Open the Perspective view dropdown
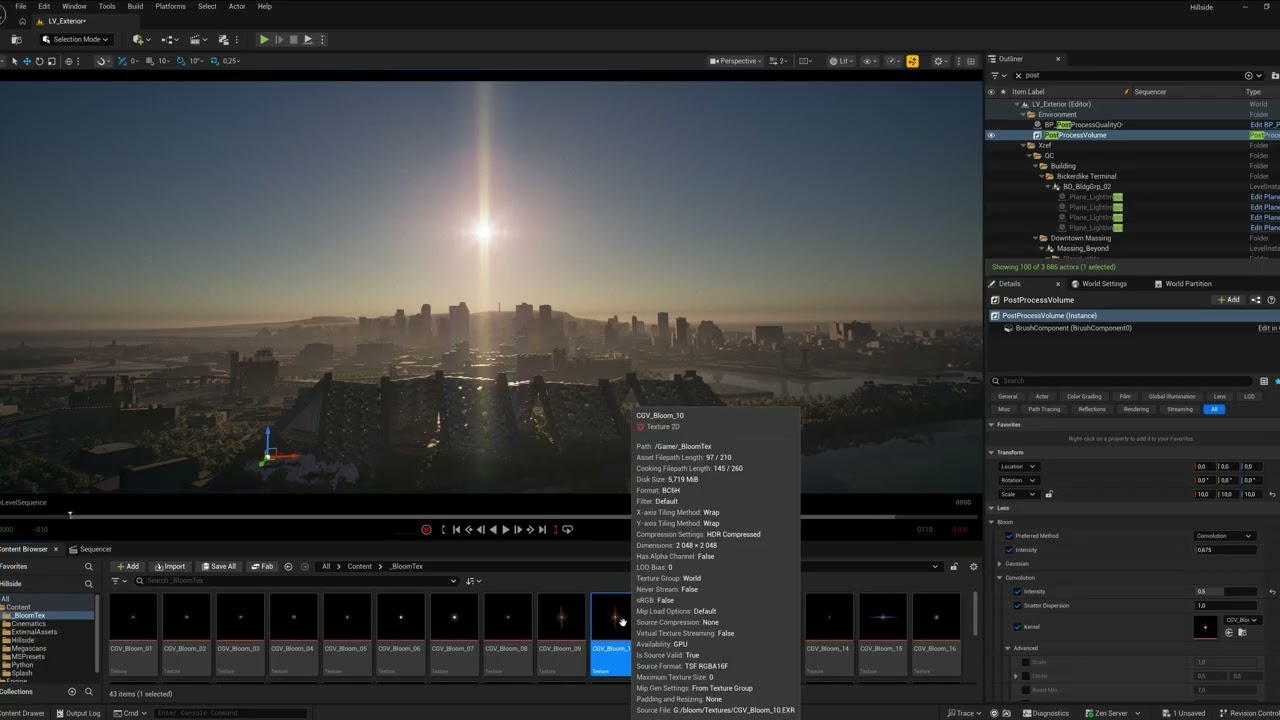The height and width of the screenshot is (720, 1280). [735, 61]
